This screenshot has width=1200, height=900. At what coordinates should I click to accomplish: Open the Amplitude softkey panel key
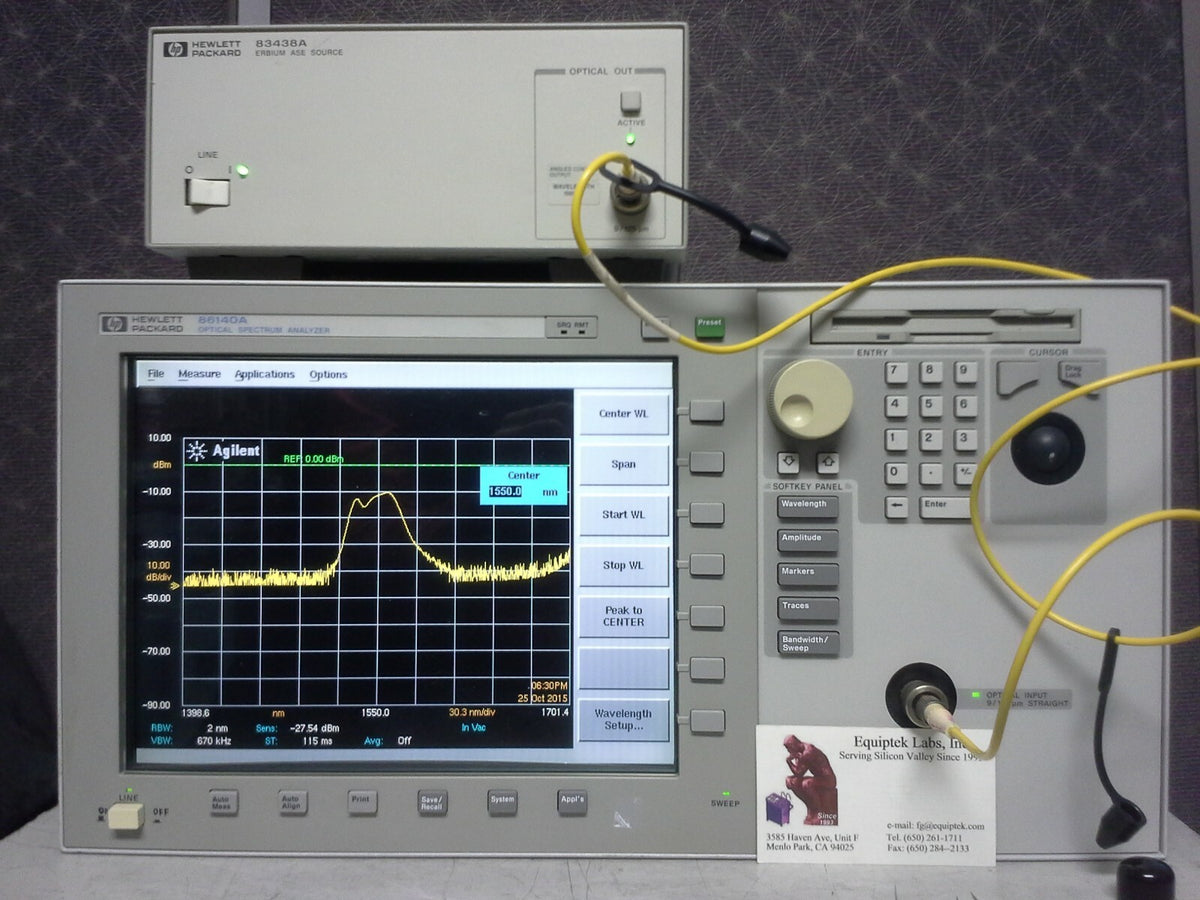[x=807, y=541]
